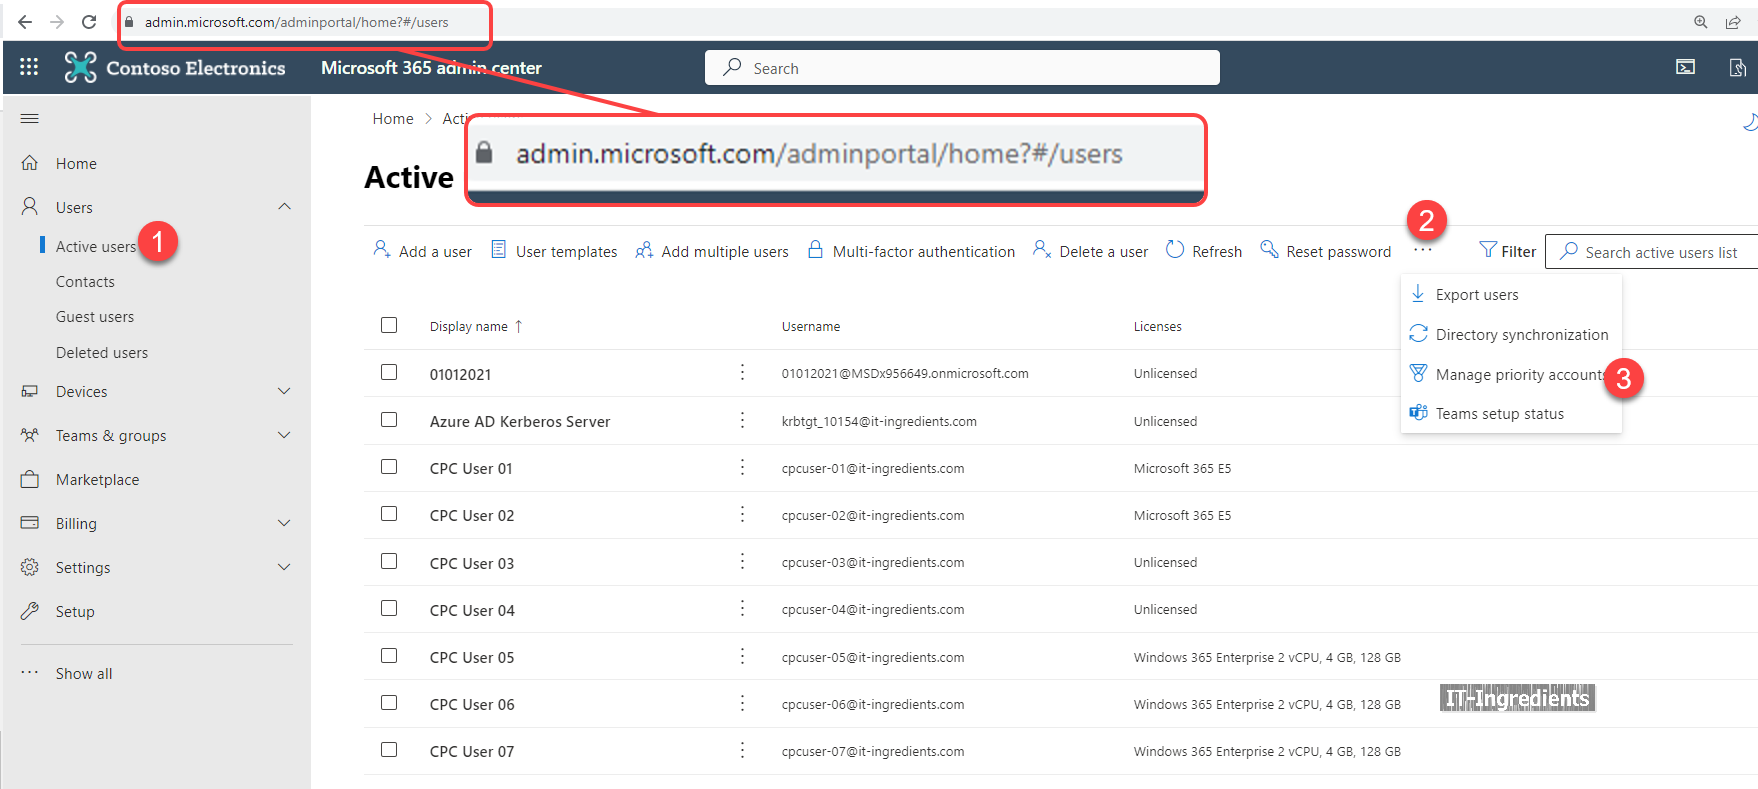The image size is (1758, 789).
Task: Open Active users in sidebar
Action: click(96, 247)
